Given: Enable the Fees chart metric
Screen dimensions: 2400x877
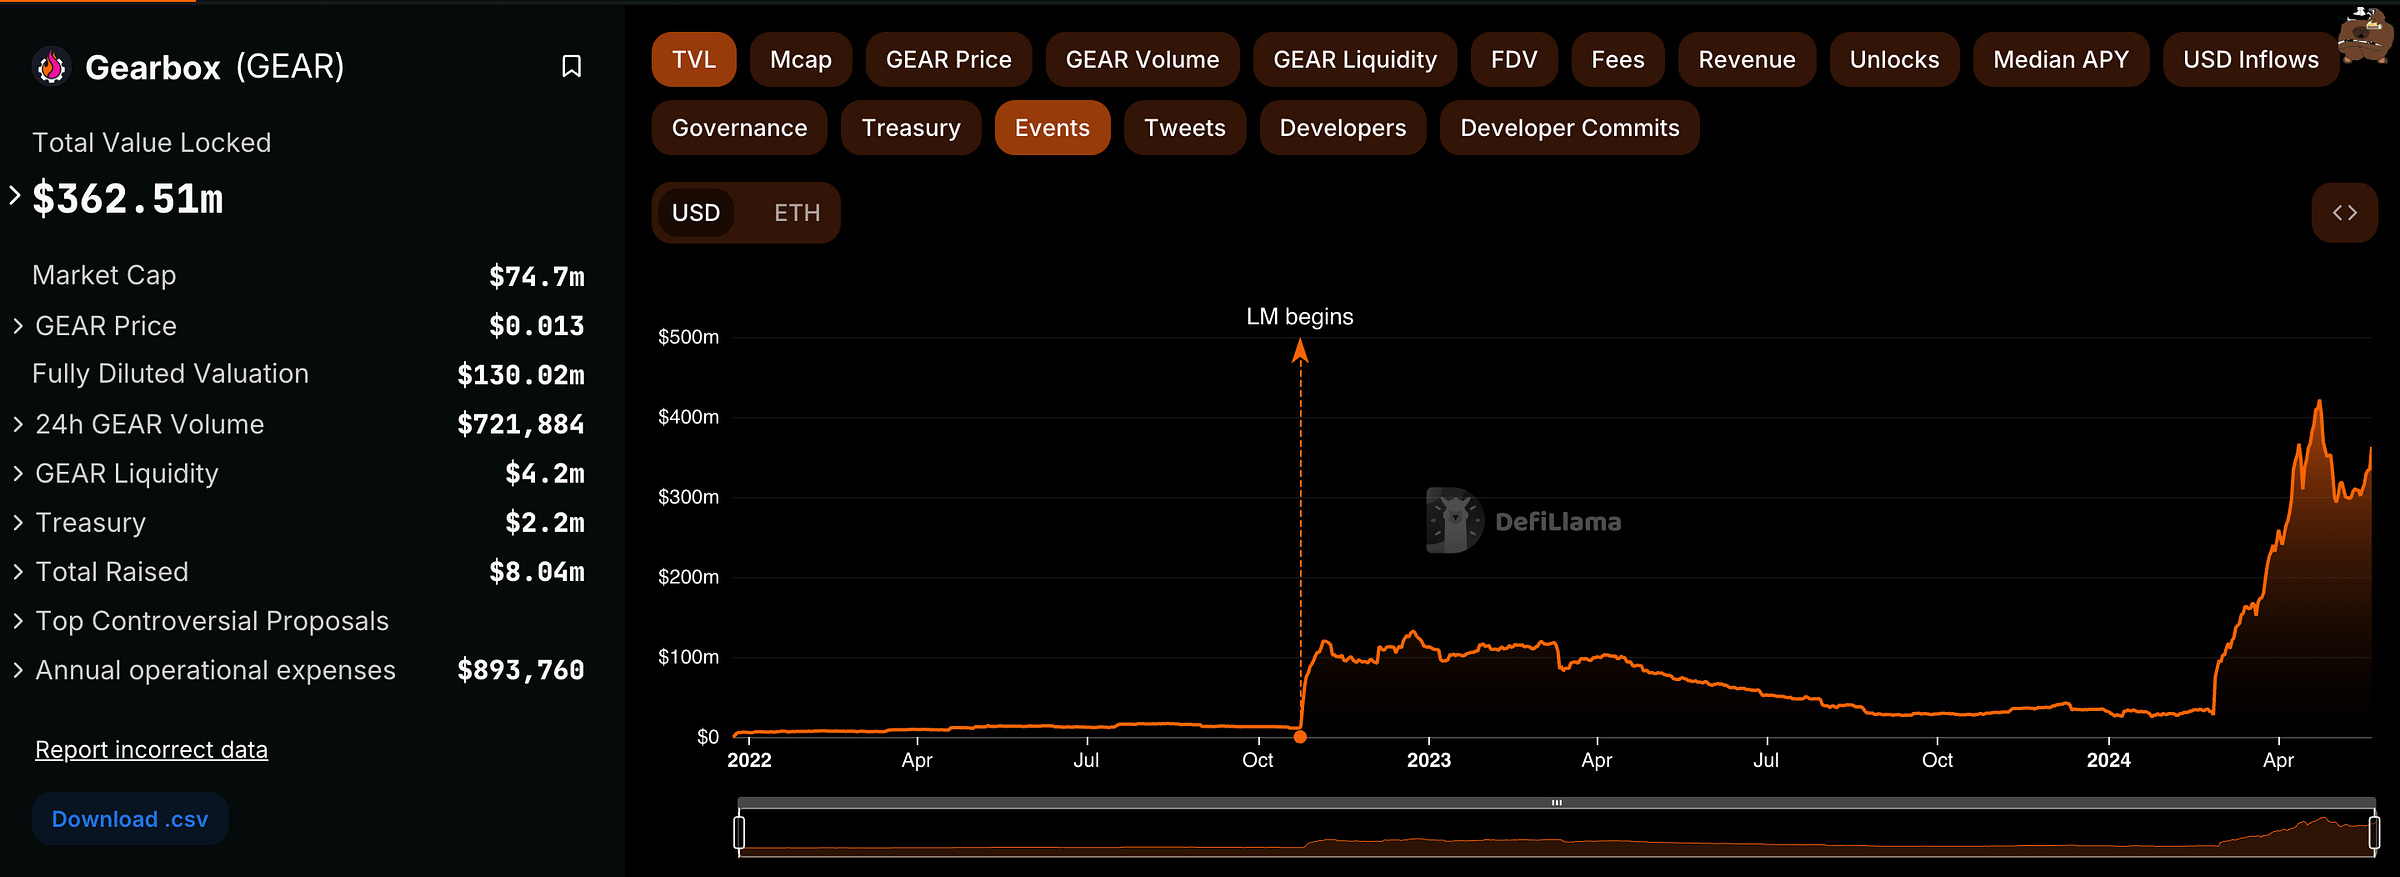Looking at the screenshot, I should pyautogui.click(x=1618, y=60).
